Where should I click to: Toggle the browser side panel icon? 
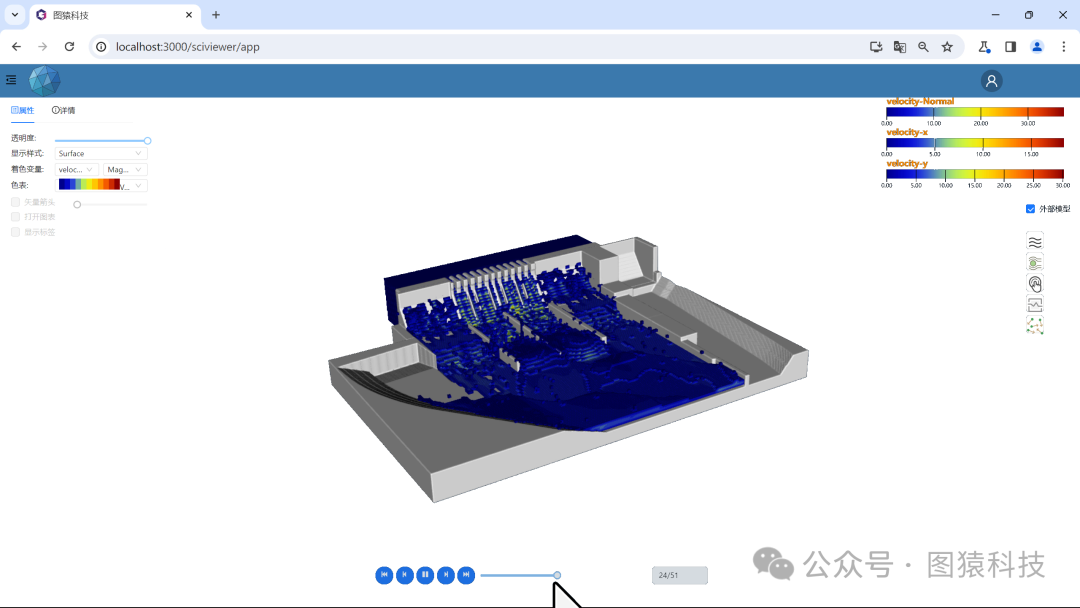pos(1010,47)
